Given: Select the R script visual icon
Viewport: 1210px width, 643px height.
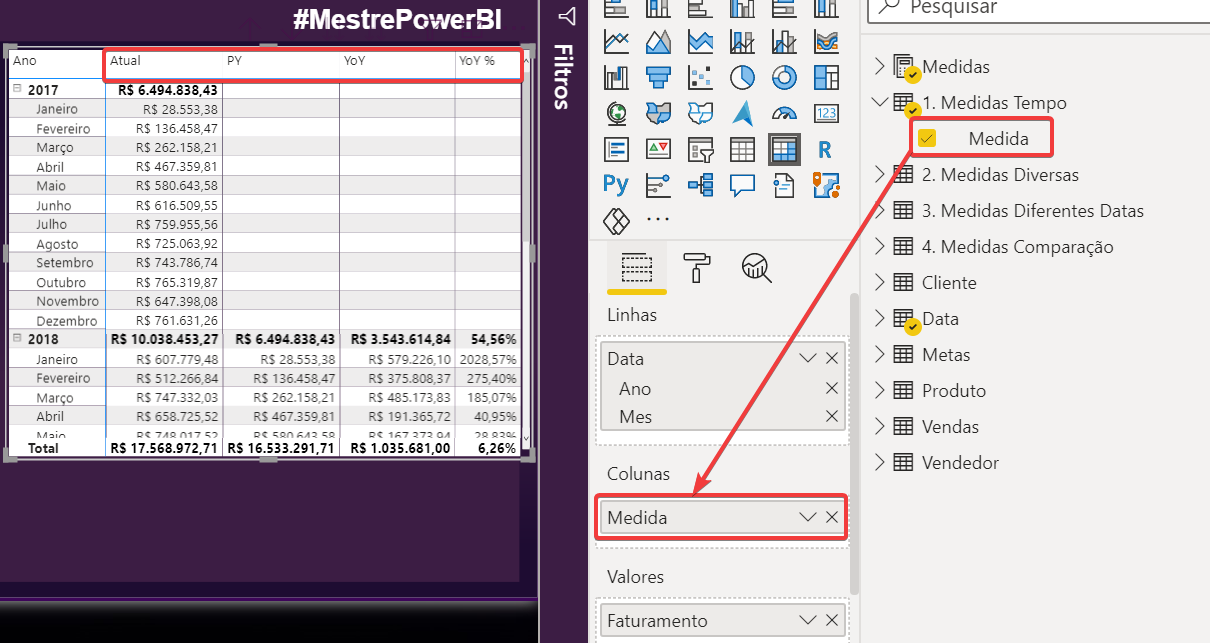Looking at the screenshot, I should tap(826, 149).
